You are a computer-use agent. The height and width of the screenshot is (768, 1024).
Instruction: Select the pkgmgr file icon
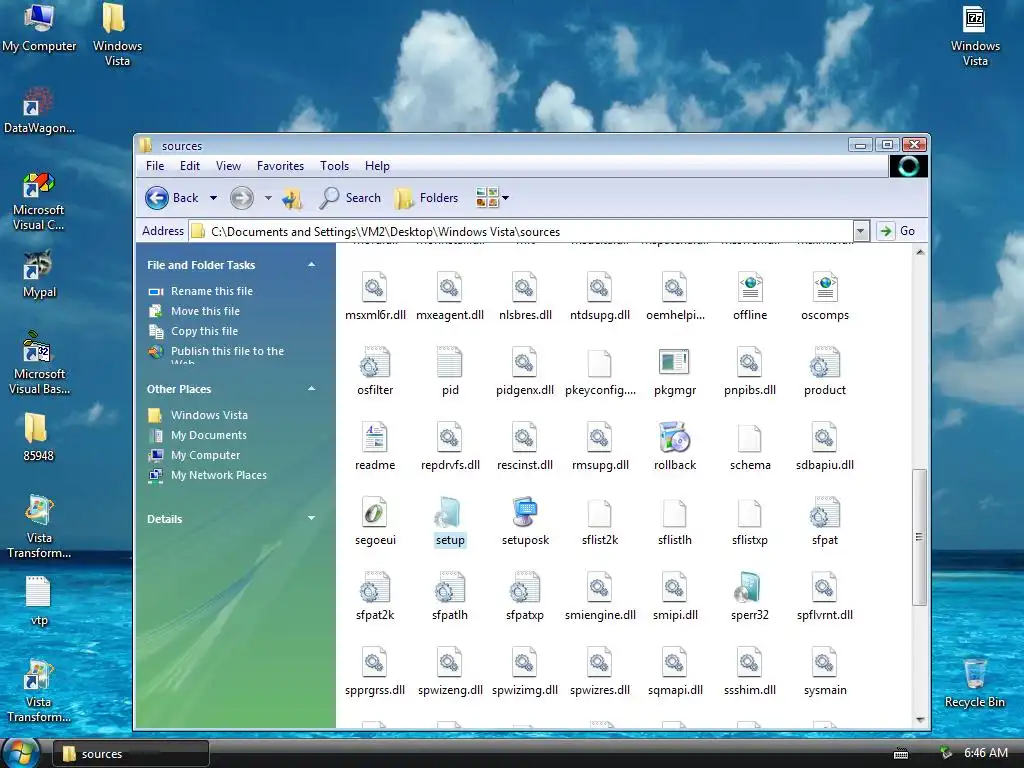pos(675,362)
